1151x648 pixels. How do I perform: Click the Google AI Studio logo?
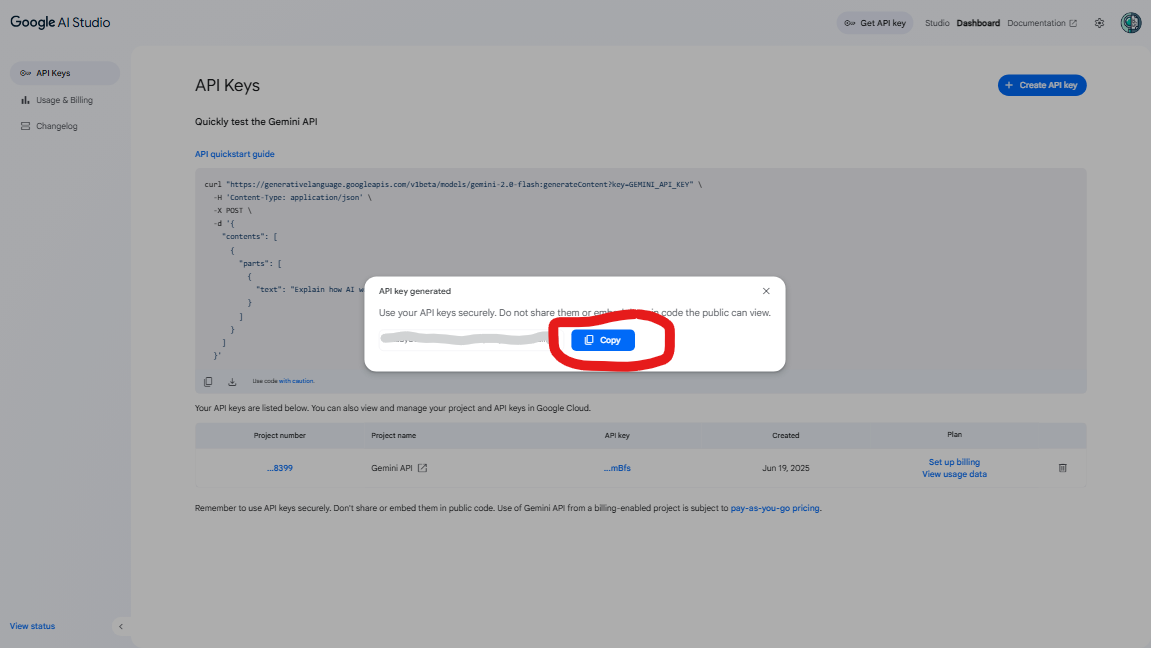pyautogui.click(x=60, y=23)
